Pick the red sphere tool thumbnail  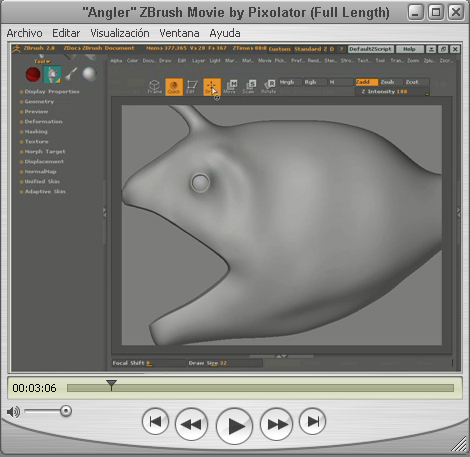(x=33, y=74)
